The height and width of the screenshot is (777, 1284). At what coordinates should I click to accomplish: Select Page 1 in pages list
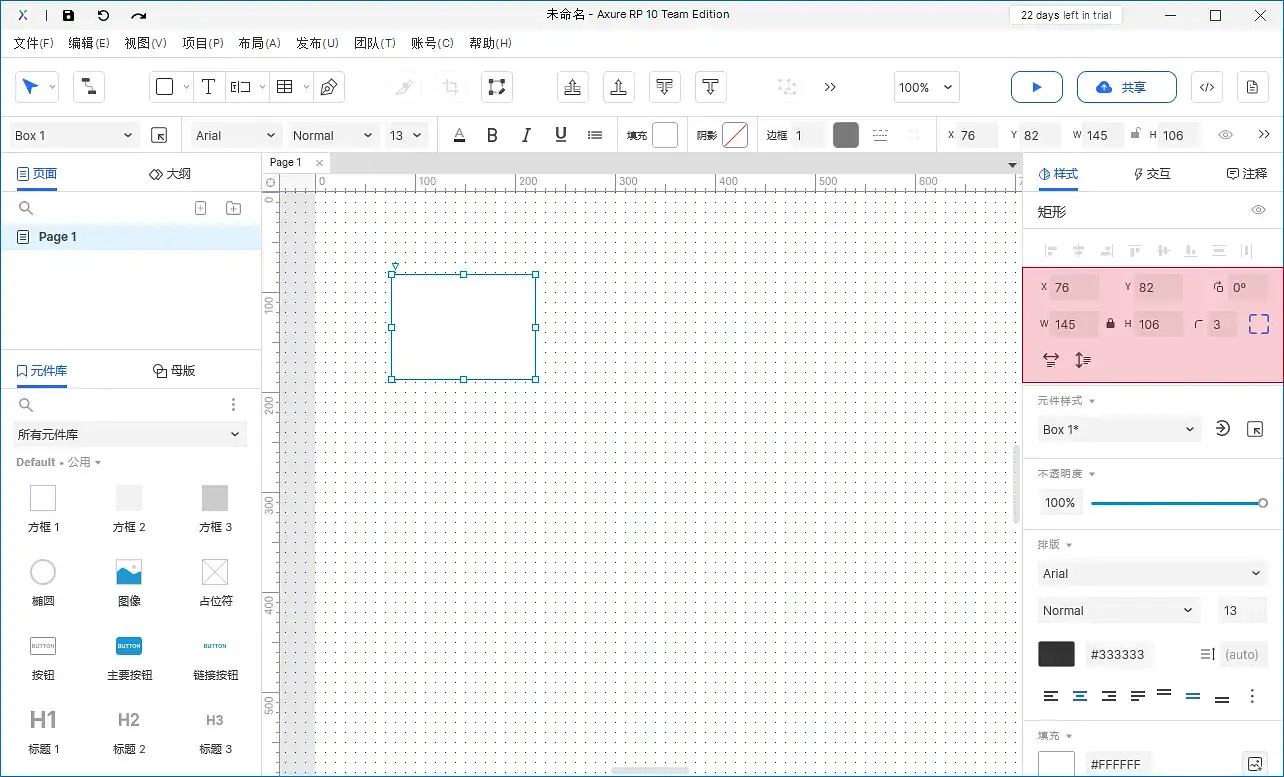[58, 237]
